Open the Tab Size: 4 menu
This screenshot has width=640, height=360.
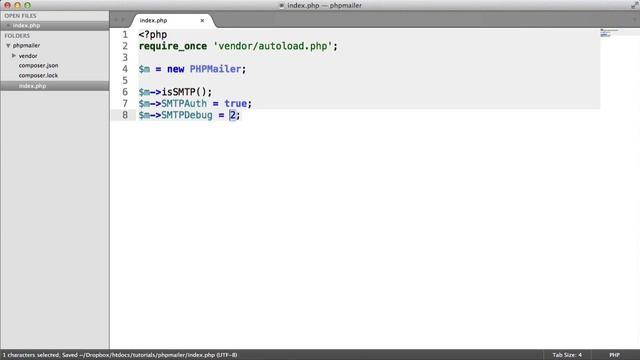[x=567, y=355]
